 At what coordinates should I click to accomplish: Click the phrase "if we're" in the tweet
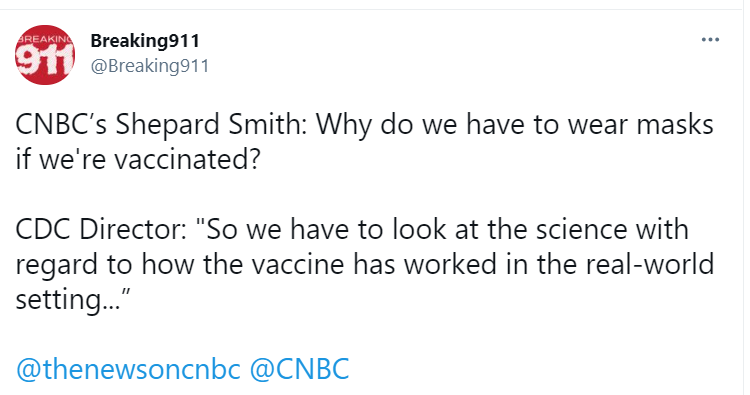pos(61,159)
